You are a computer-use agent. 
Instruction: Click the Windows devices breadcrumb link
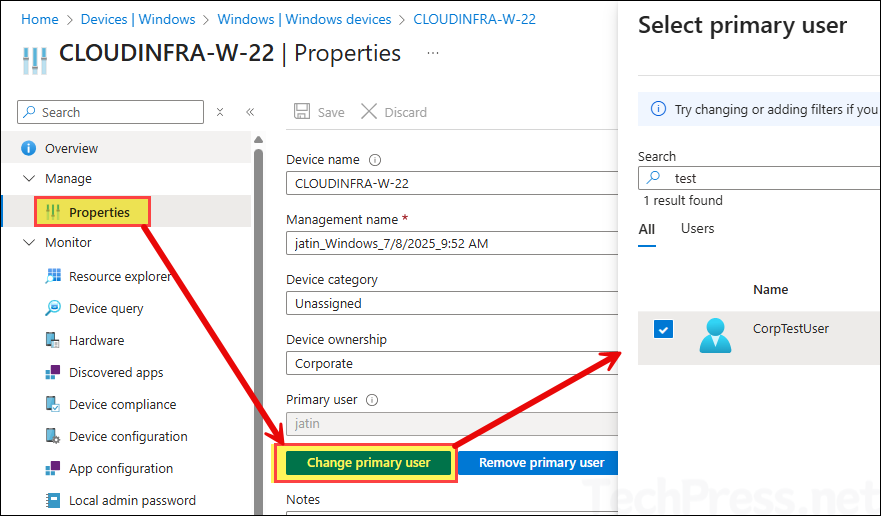tap(304, 19)
